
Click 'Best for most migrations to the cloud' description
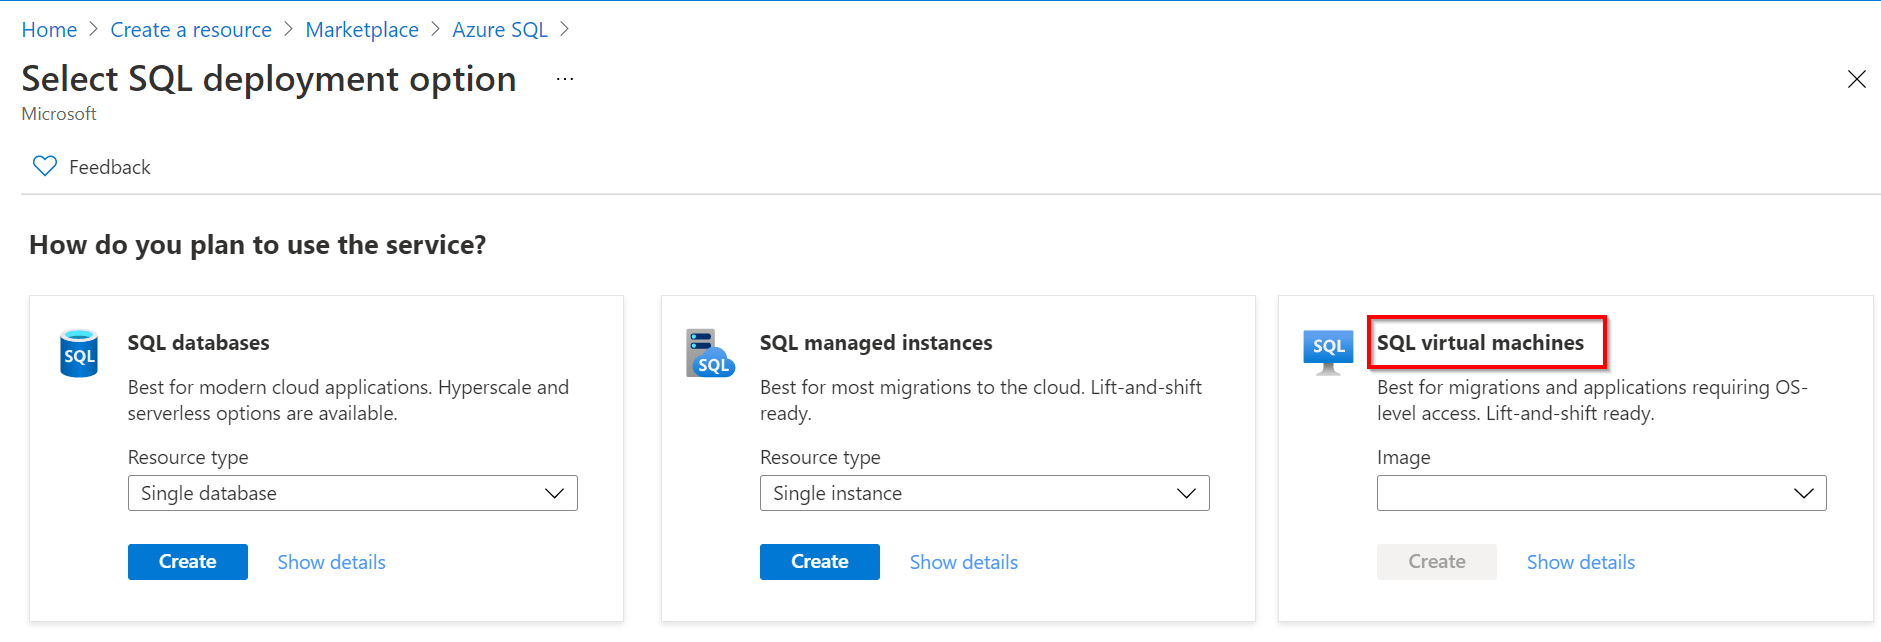(x=981, y=400)
